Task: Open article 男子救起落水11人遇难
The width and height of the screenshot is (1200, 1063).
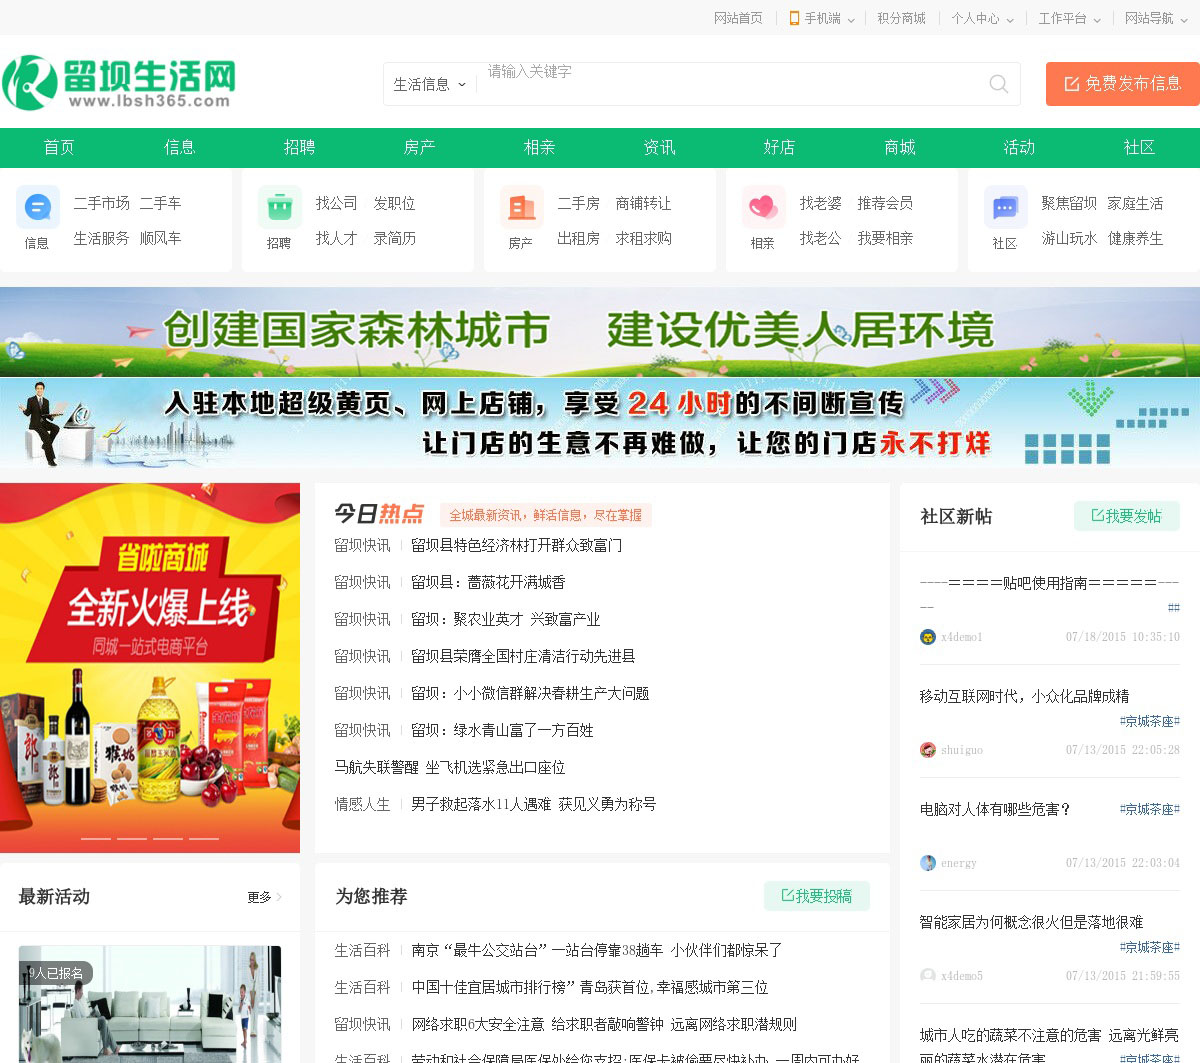Action: pos(533,804)
